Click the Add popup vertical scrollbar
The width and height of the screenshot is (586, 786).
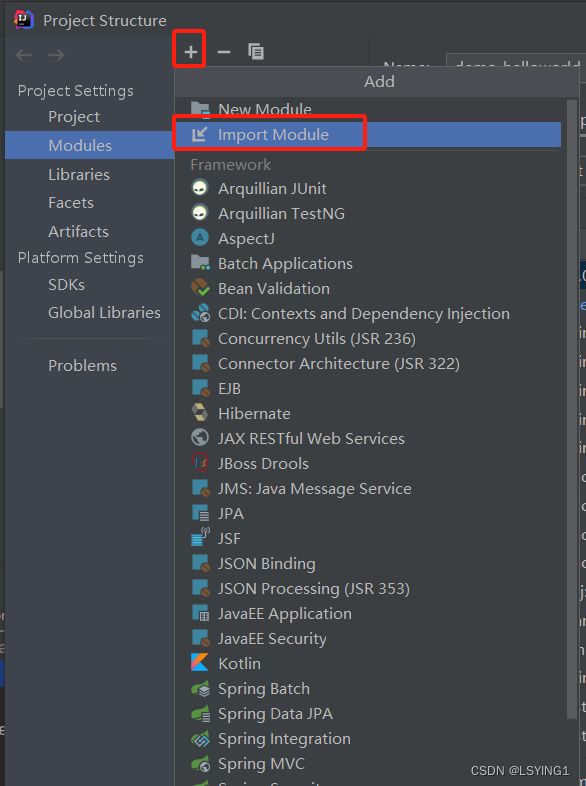(x=571, y=409)
